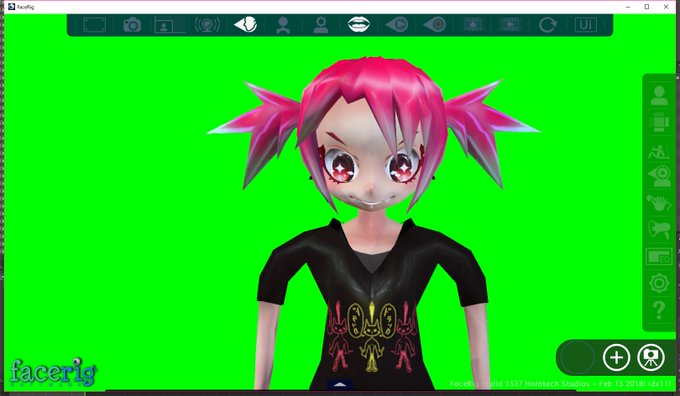Viewport: 680px width, 396px height.
Task: Open the environments landscape icon
Action: (659, 152)
